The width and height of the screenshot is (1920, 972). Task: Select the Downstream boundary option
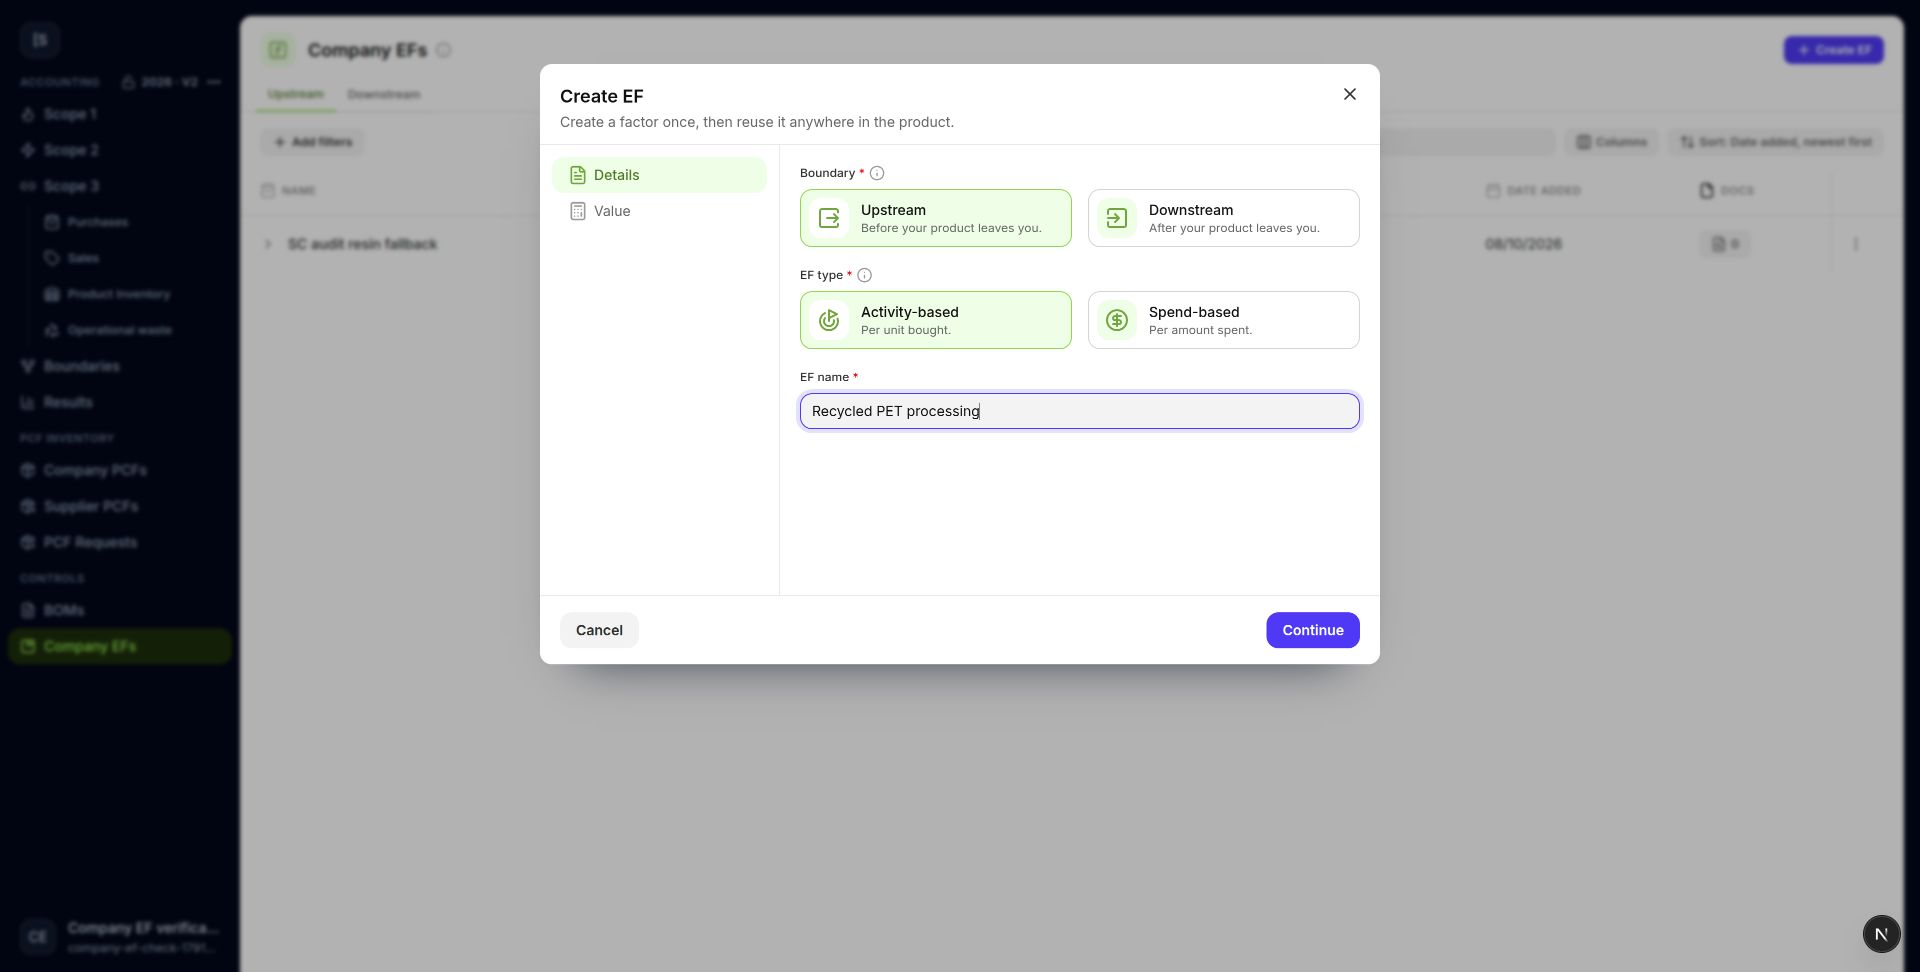click(x=1223, y=218)
